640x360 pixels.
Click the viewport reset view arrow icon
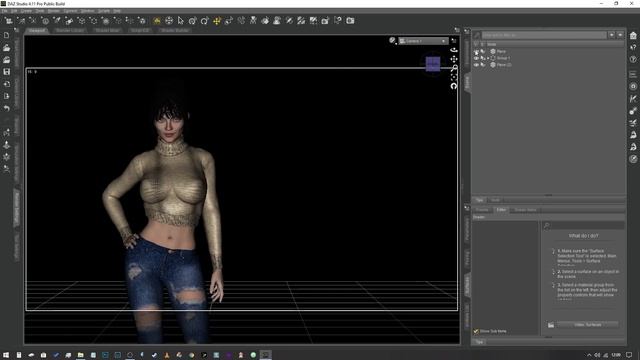454,86
